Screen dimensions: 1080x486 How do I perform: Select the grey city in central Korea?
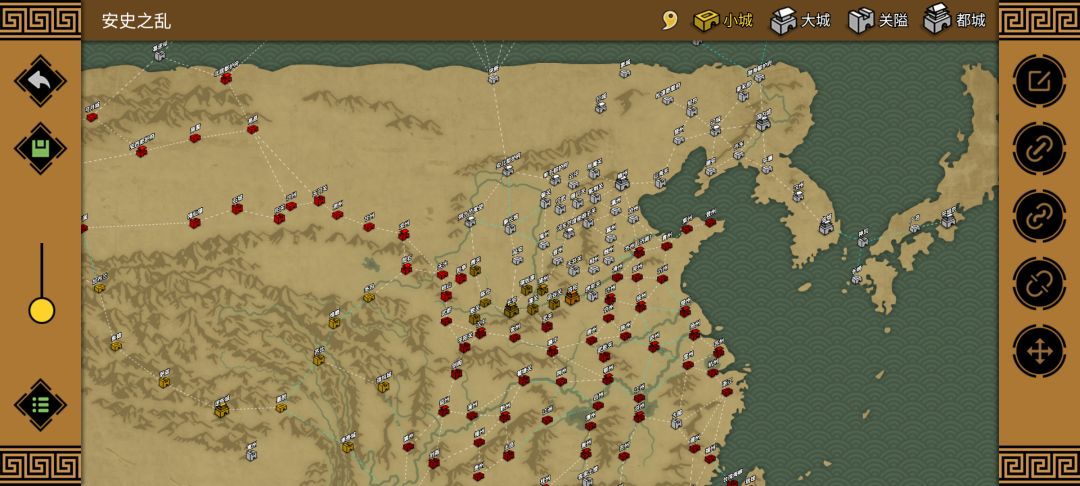(x=798, y=196)
